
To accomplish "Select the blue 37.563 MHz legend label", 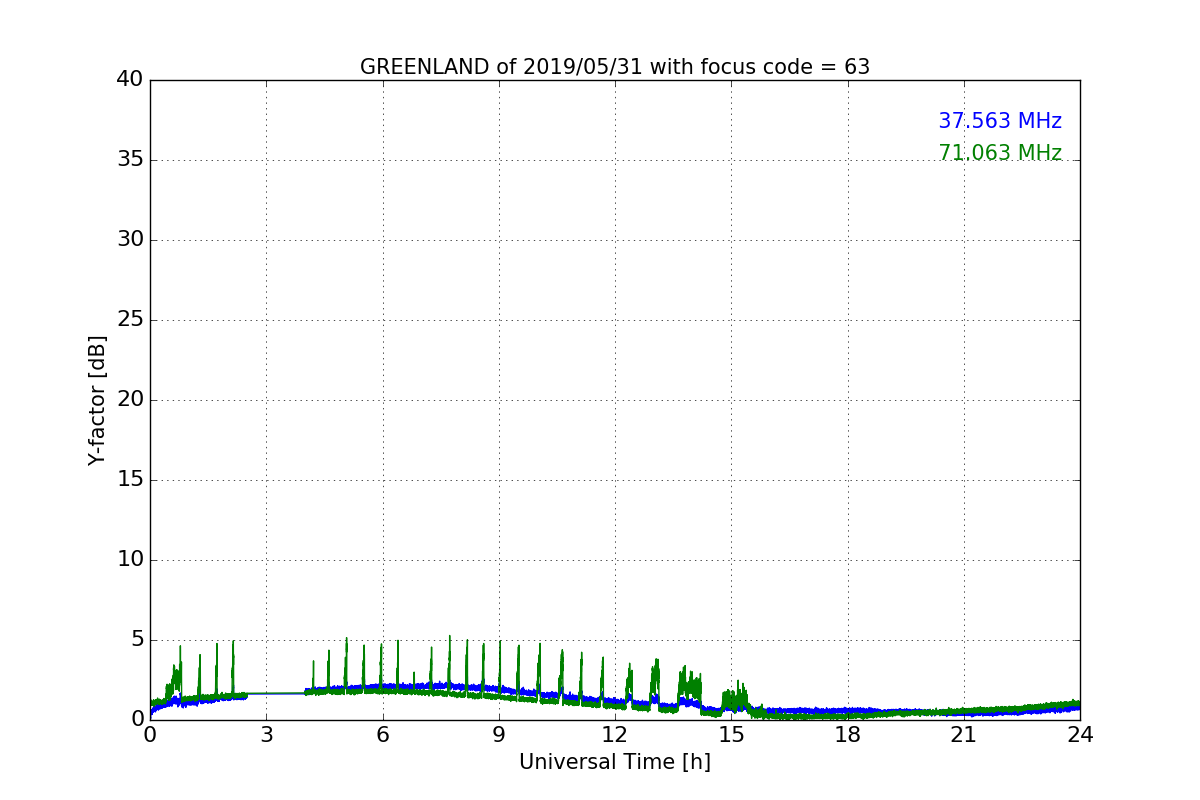I will (1000, 121).
